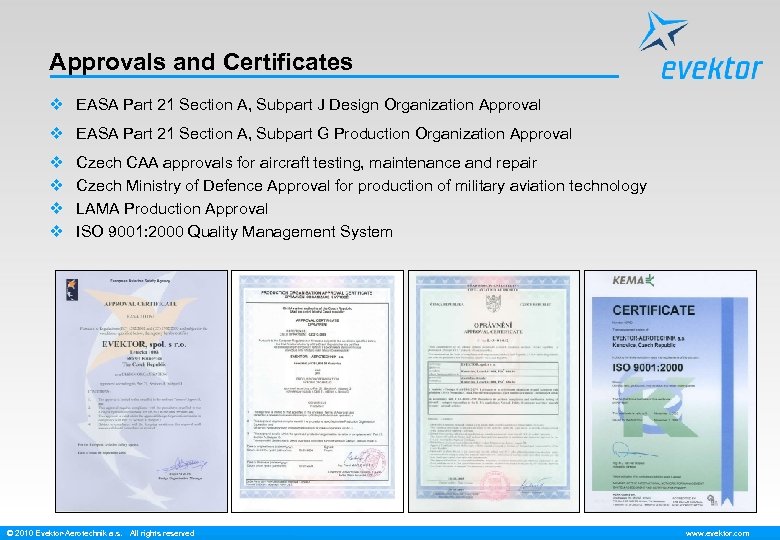780x540 pixels.
Task: Select the Czech CAA approvals bullet text
Action: tap(306, 163)
